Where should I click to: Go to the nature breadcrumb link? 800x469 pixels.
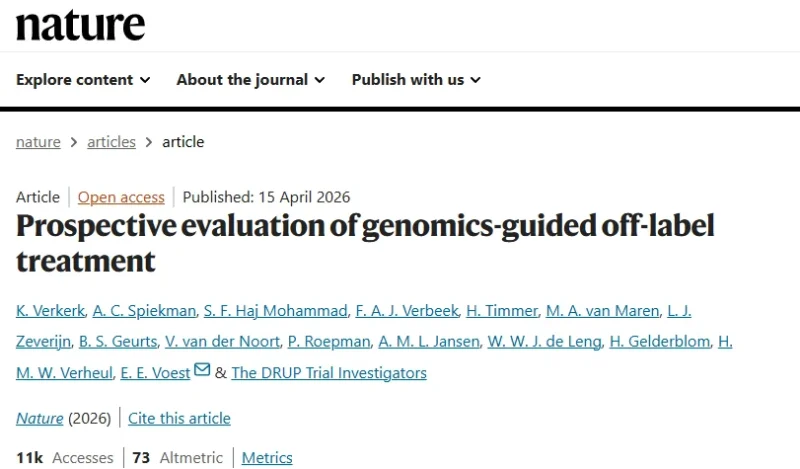(38, 142)
